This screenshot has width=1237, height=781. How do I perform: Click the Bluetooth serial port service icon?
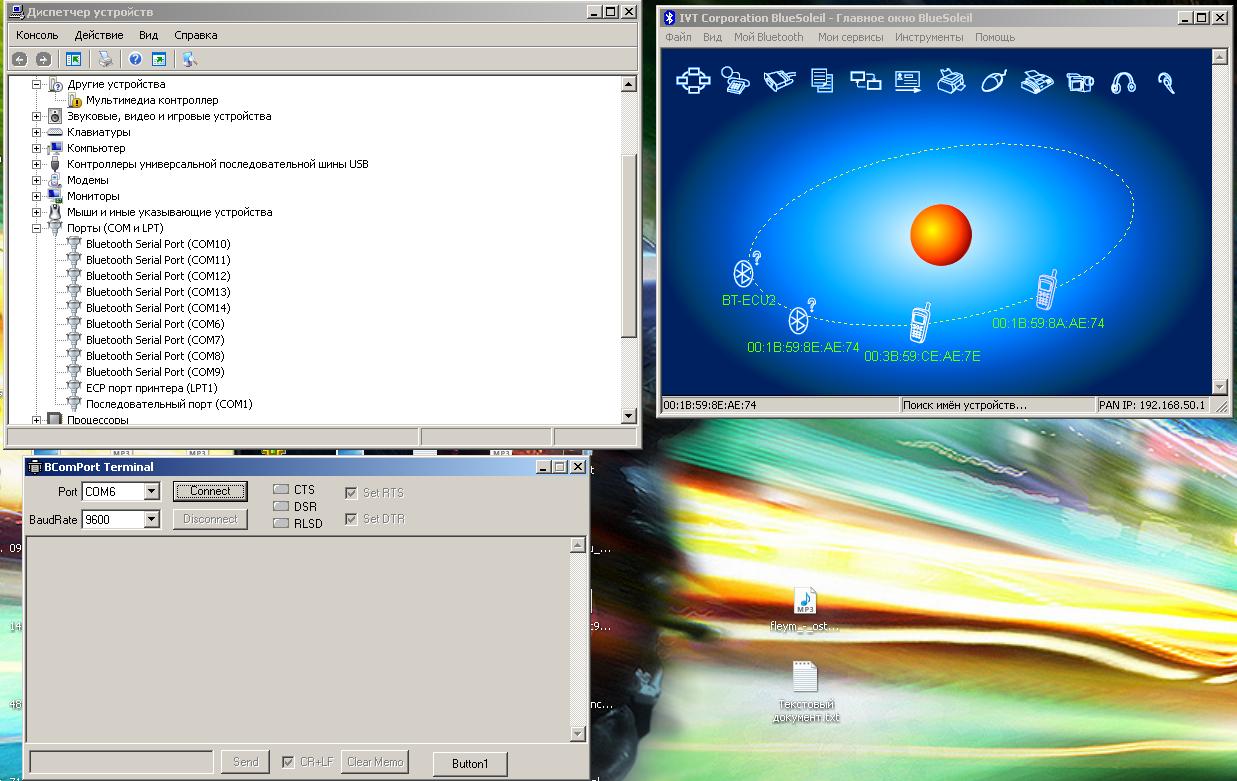(778, 81)
